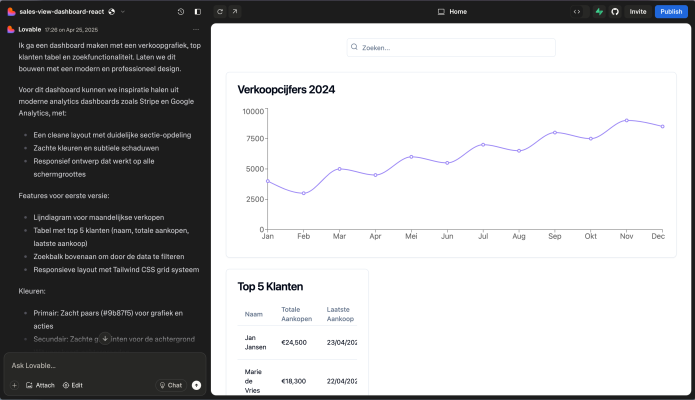Refresh the preview with reload icon
The image size is (695, 400).
[220, 12]
